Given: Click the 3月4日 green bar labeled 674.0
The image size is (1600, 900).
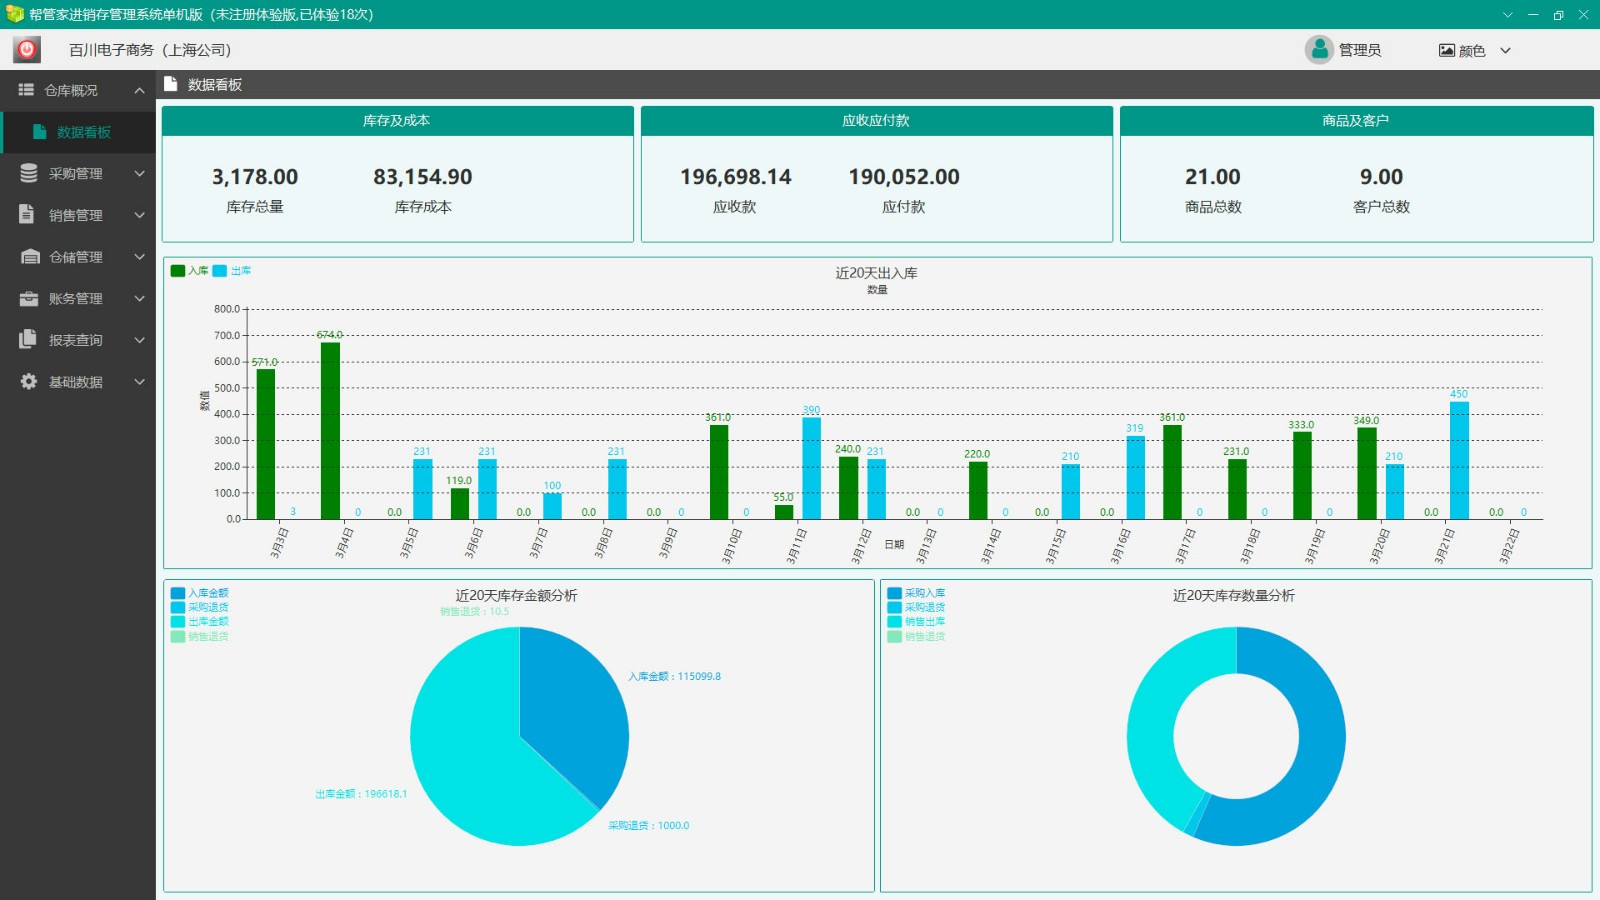Looking at the screenshot, I should click(x=330, y=430).
